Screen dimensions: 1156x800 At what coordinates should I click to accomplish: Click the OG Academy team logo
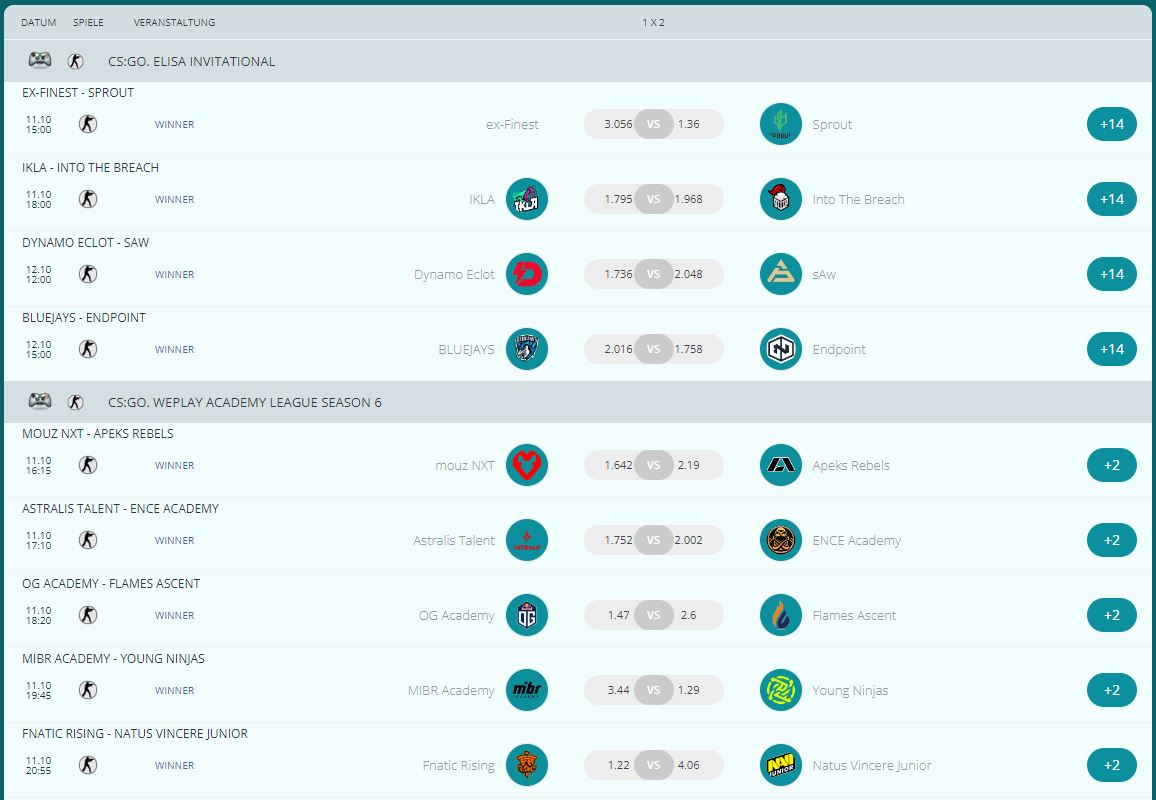(527, 615)
